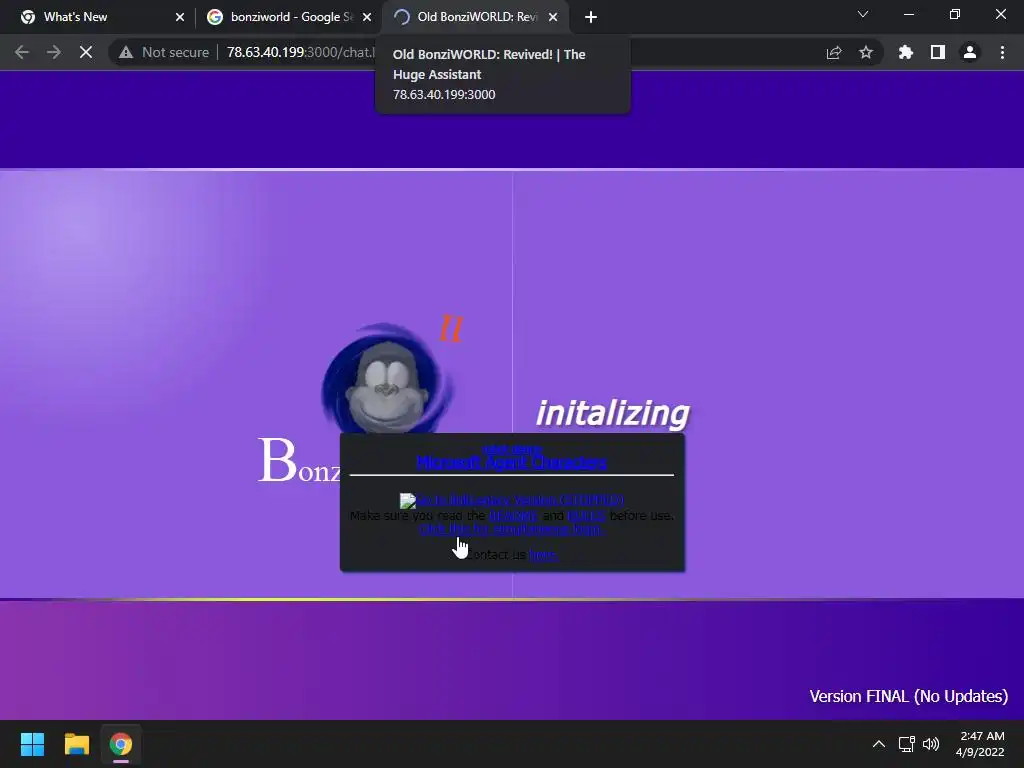This screenshot has width=1024, height=768.
Task: Click the address bar URL
Action: [x=300, y=52]
